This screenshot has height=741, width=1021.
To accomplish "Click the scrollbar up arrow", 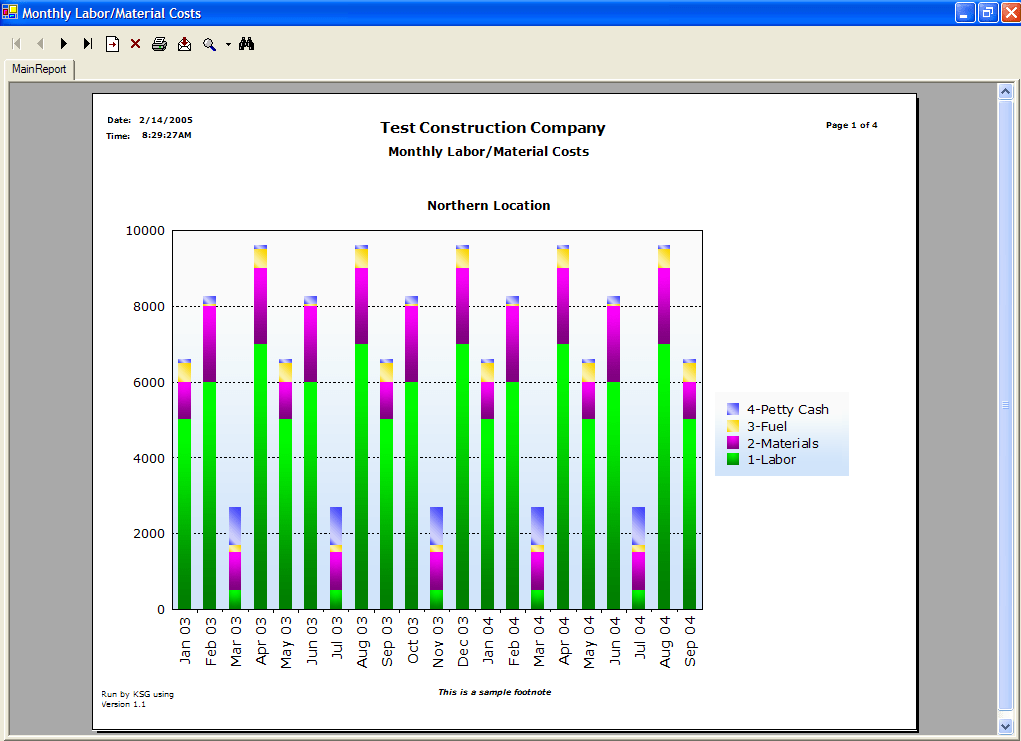I will tap(1006, 90).
